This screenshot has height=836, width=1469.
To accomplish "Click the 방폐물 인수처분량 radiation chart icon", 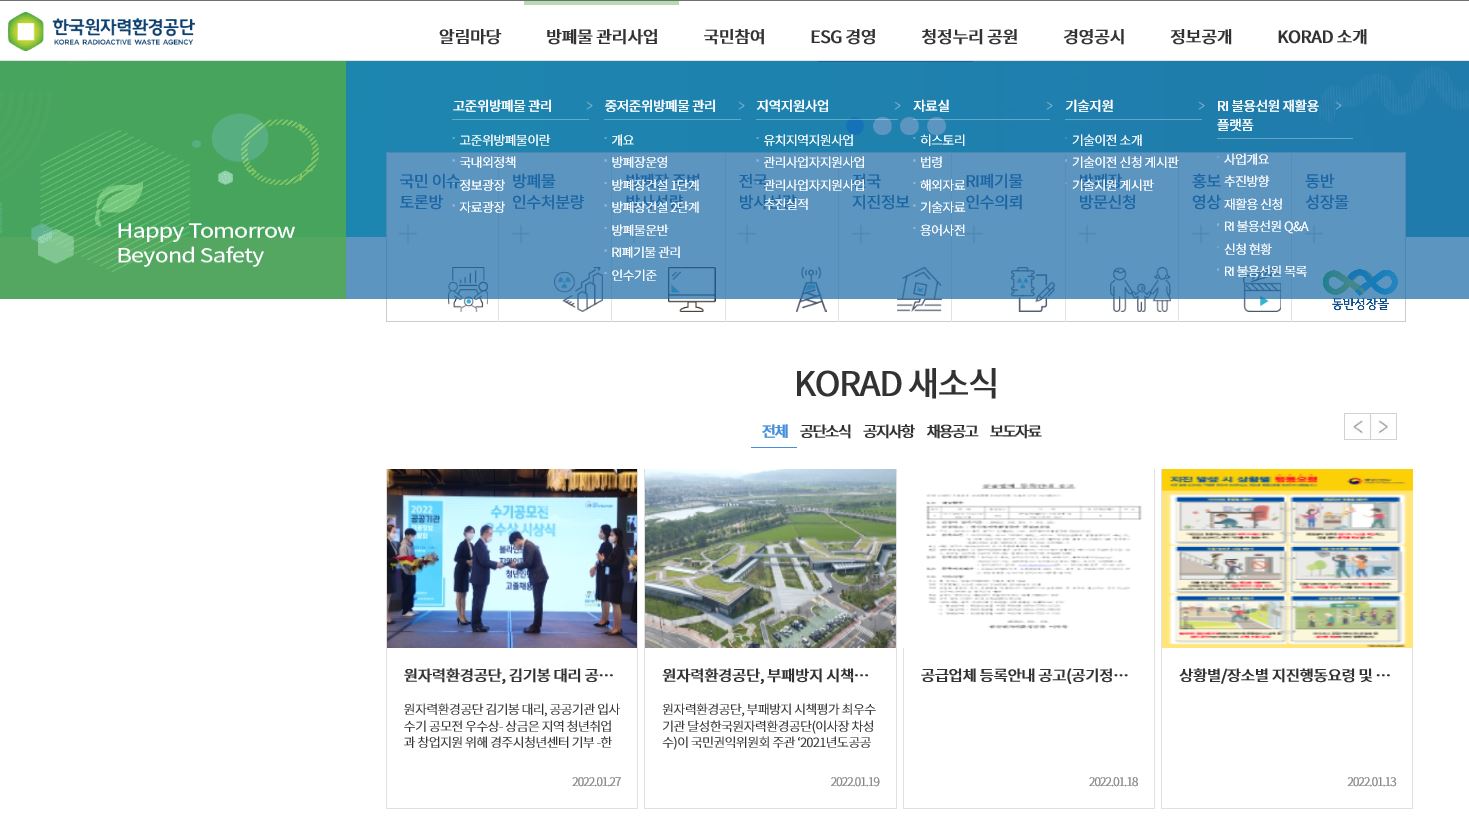I will [x=580, y=289].
